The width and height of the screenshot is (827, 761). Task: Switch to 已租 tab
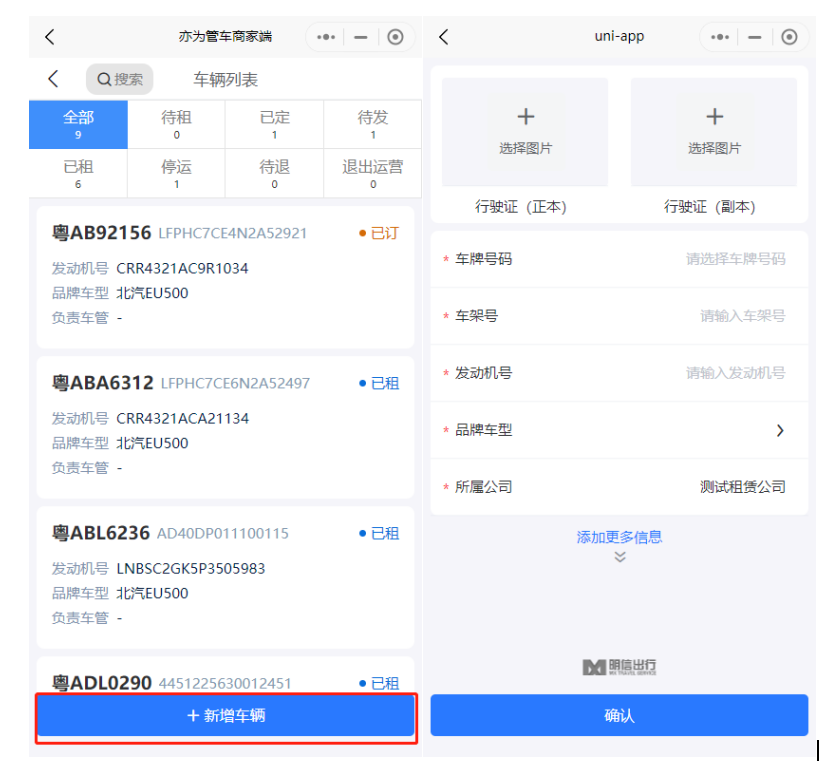(x=78, y=174)
